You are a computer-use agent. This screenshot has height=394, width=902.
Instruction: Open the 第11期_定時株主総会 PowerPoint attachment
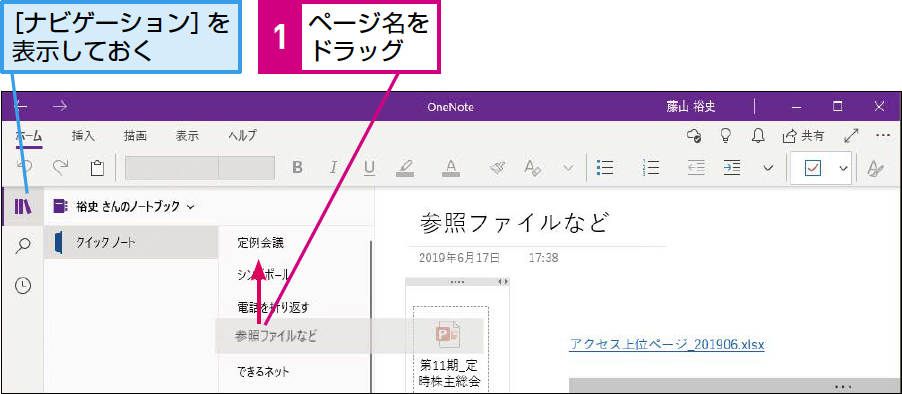(x=450, y=349)
